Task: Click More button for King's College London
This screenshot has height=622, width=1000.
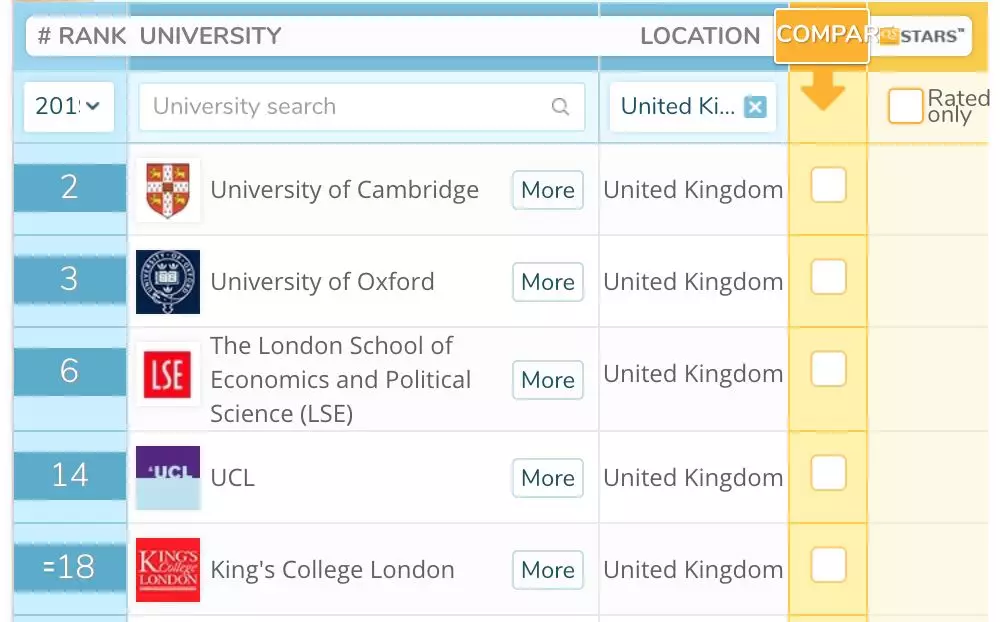Action: [x=548, y=570]
